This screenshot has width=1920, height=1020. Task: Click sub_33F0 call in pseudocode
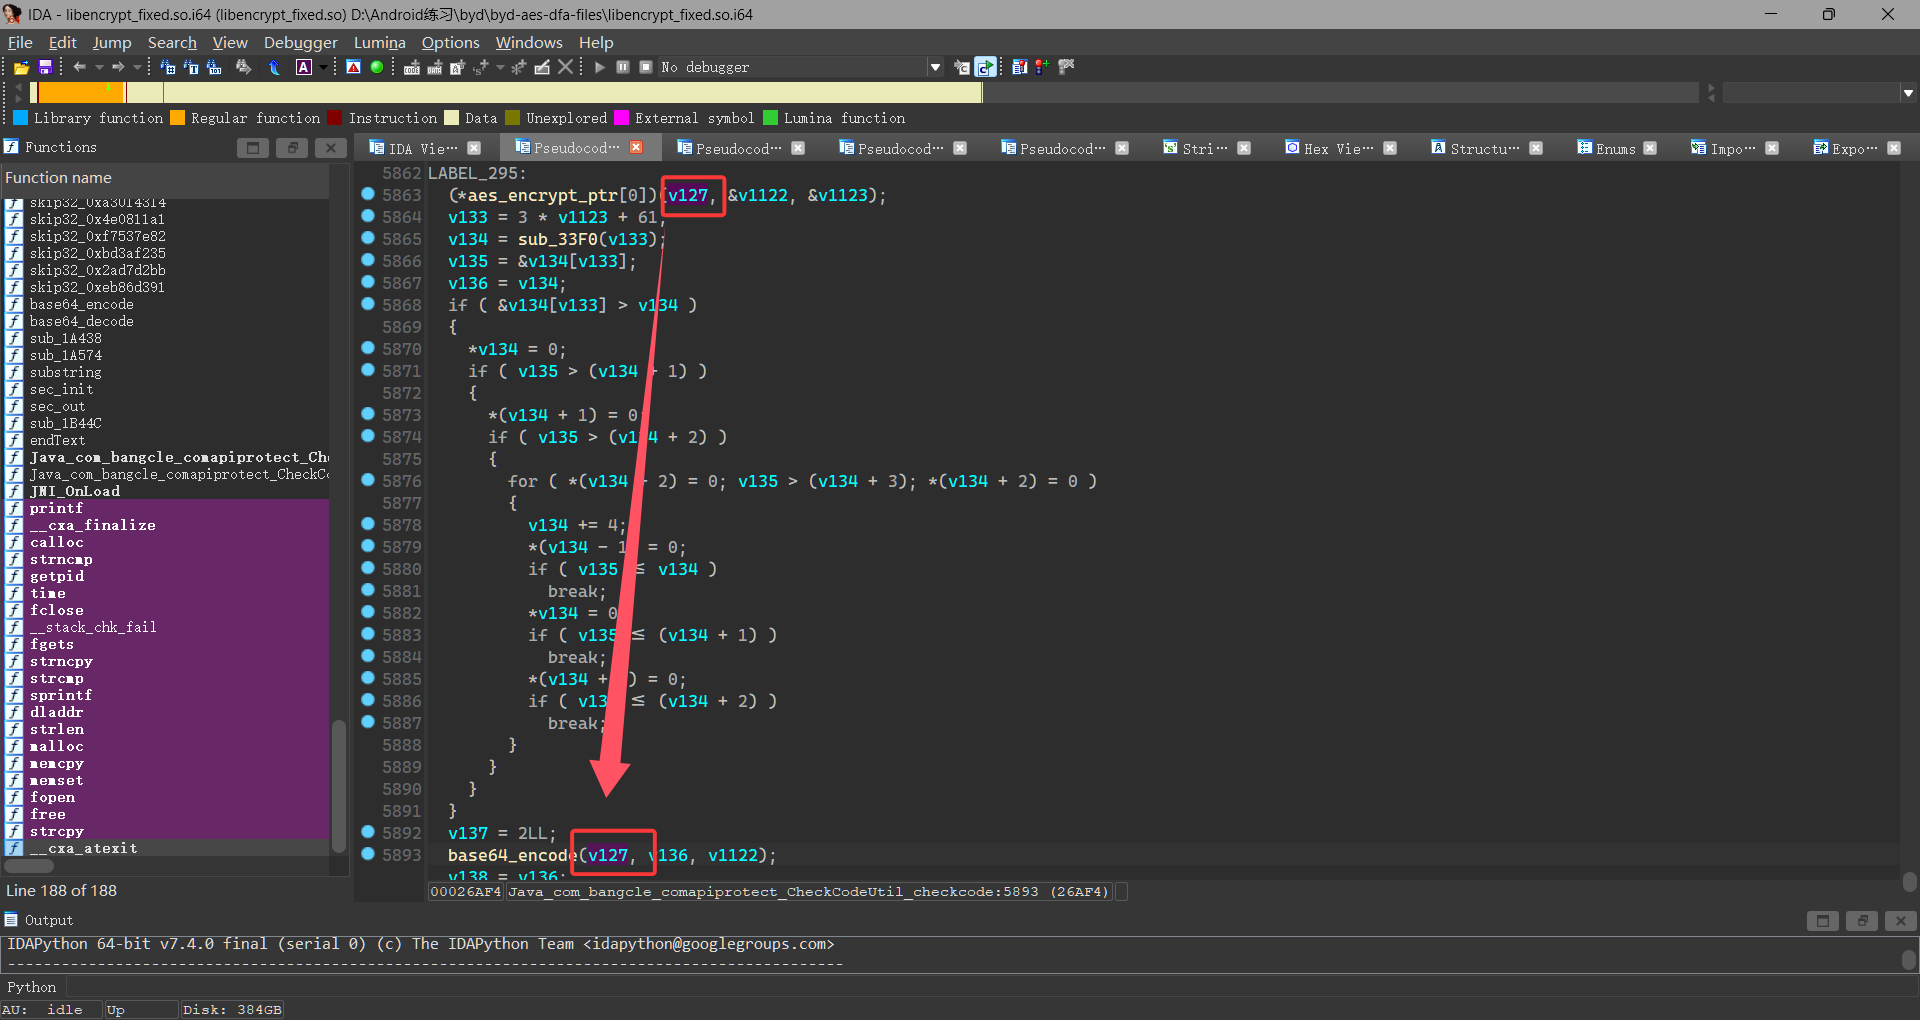pyautogui.click(x=557, y=239)
